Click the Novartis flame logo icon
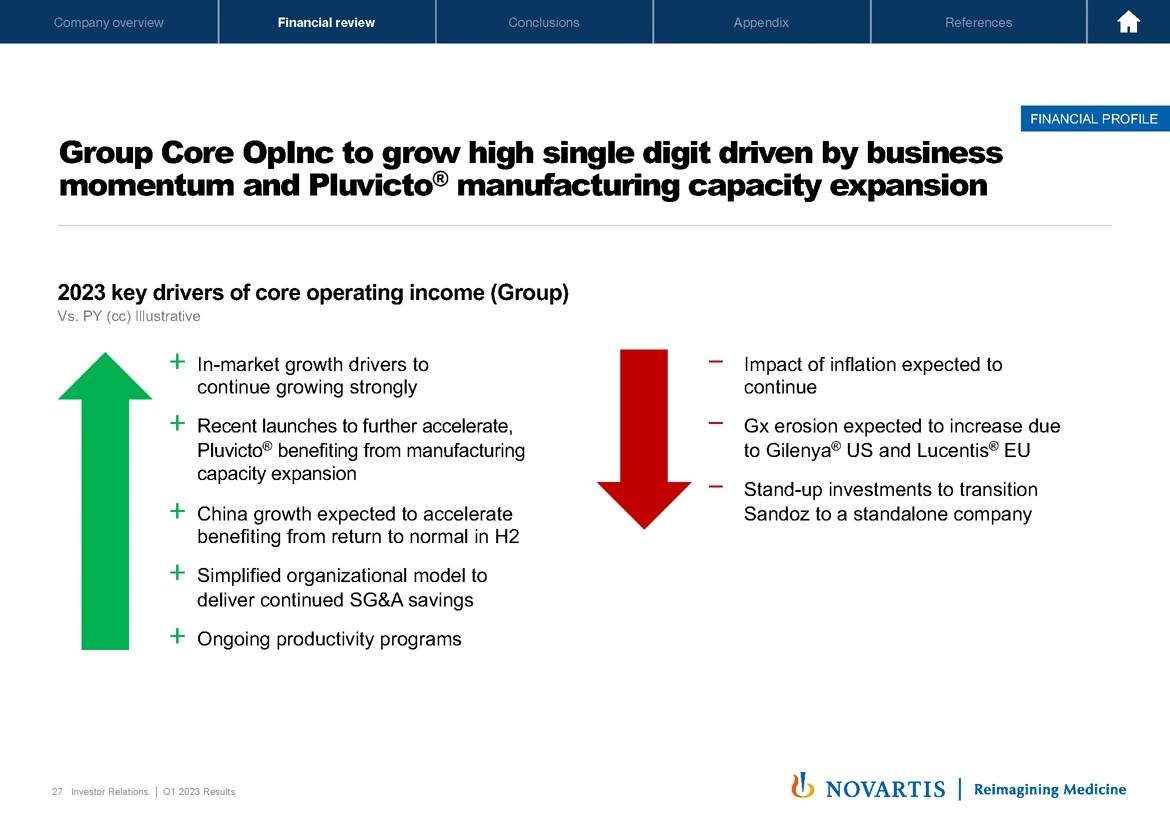 801,787
